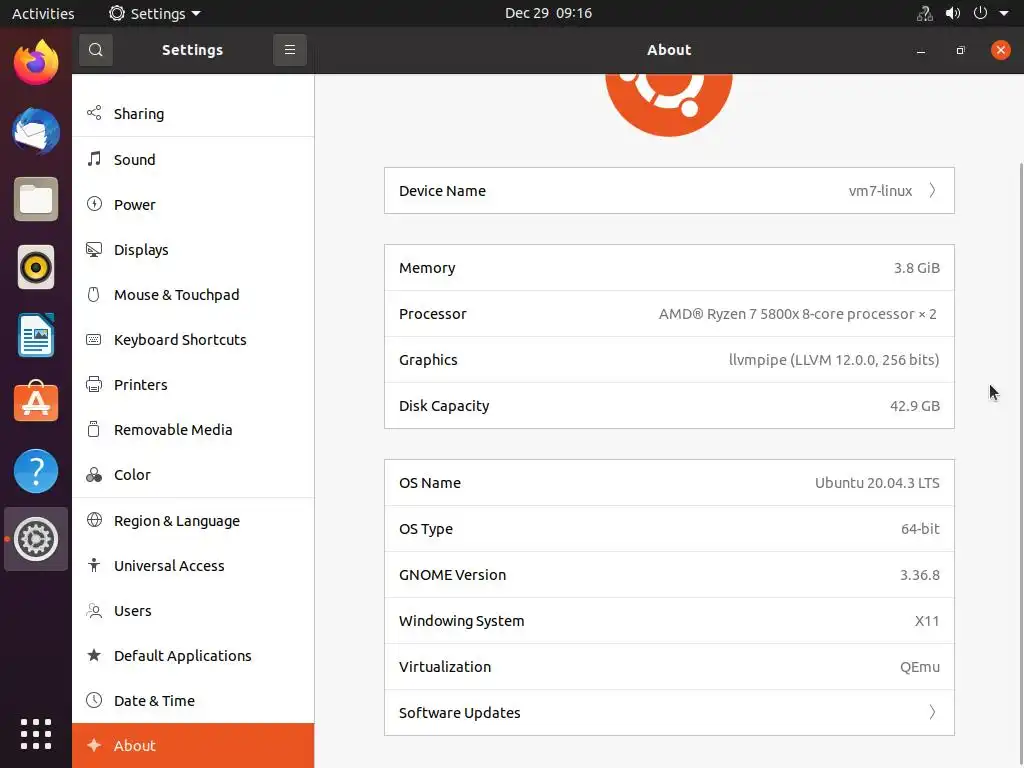Click the volume icon in top bar

[953, 13]
